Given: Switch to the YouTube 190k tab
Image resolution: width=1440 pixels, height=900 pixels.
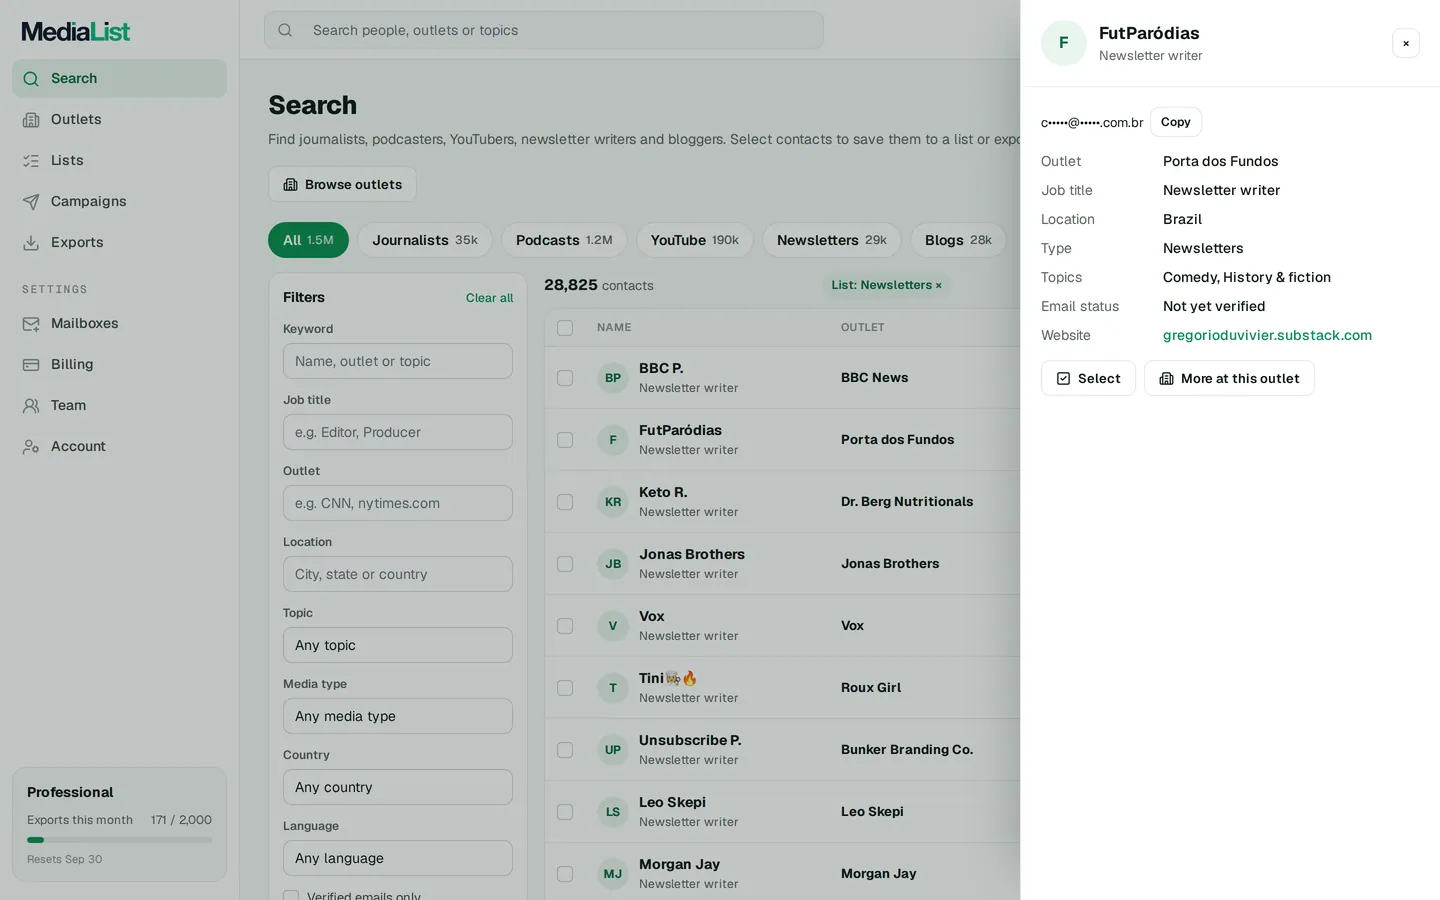Looking at the screenshot, I should [695, 240].
